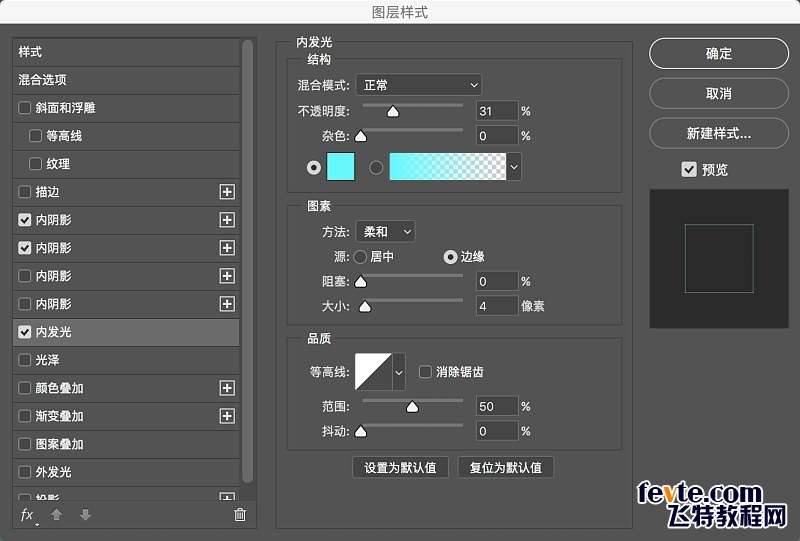Viewport: 800px width, 541px height.
Task: Click the 抖动 percentage input field
Action: [497, 431]
